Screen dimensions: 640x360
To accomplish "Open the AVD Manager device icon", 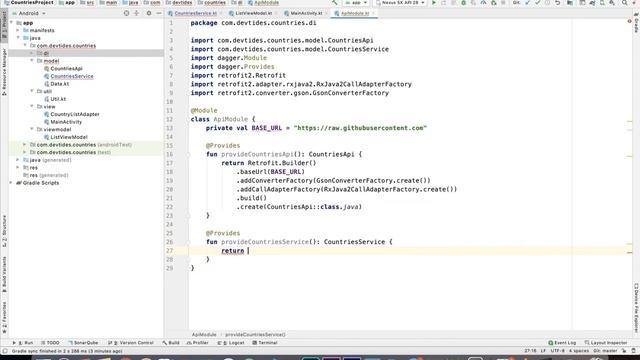I will coord(602,3).
